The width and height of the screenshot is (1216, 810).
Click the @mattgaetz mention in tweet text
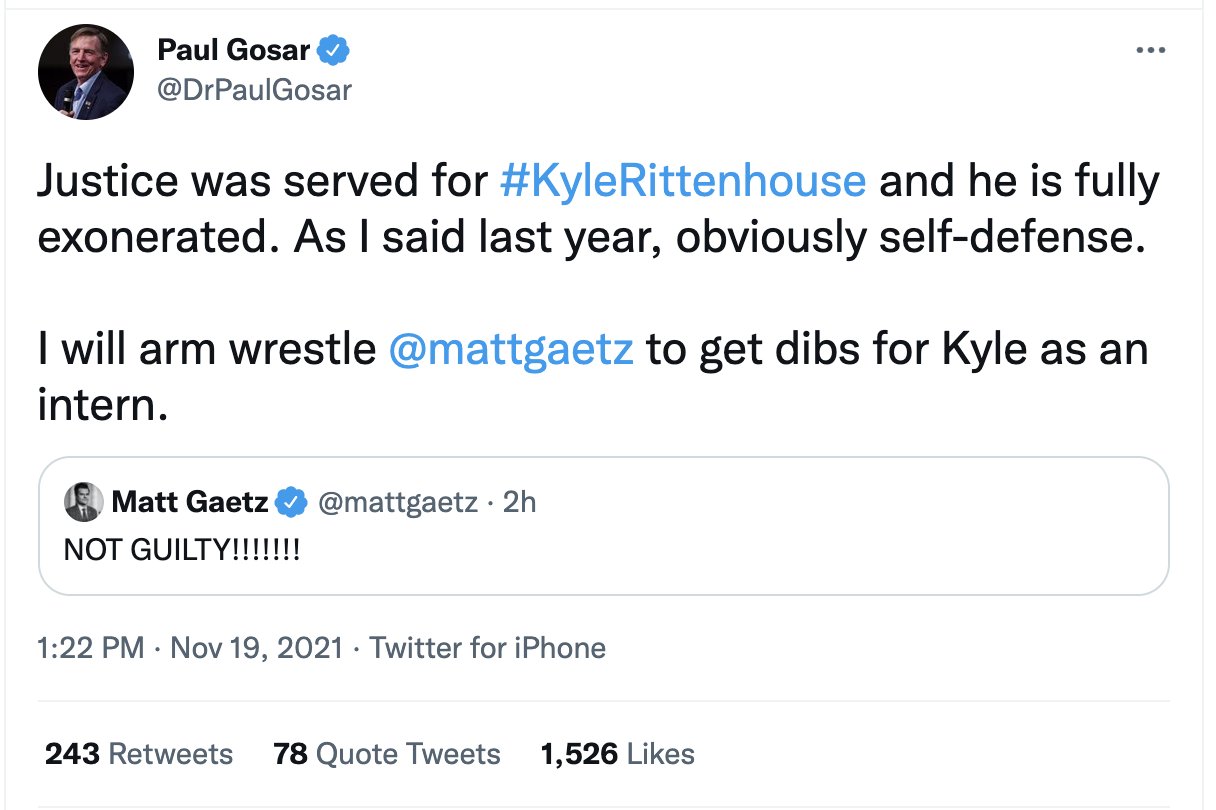pos(510,349)
